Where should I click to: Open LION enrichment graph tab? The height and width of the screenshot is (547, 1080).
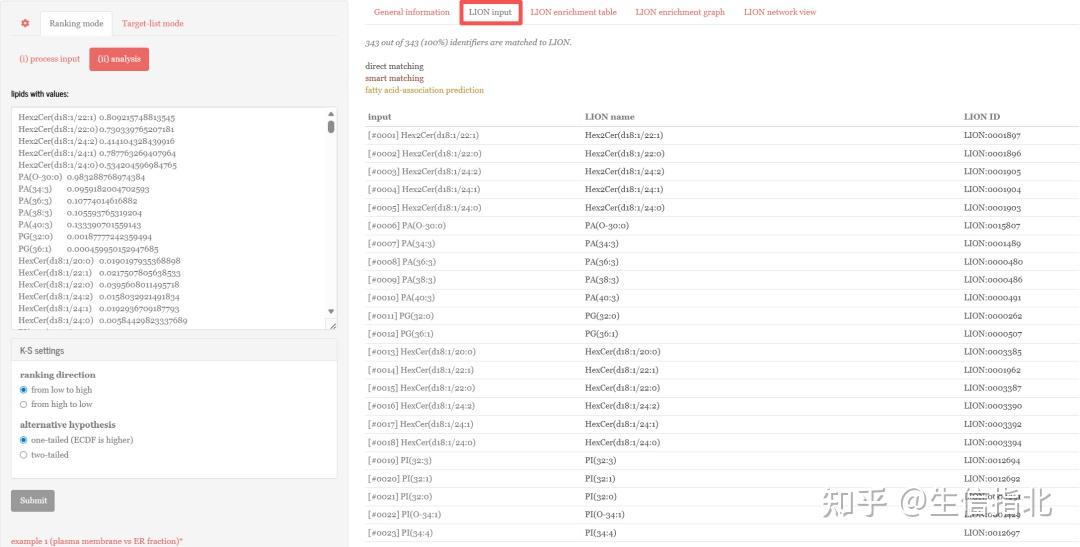pos(680,12)
